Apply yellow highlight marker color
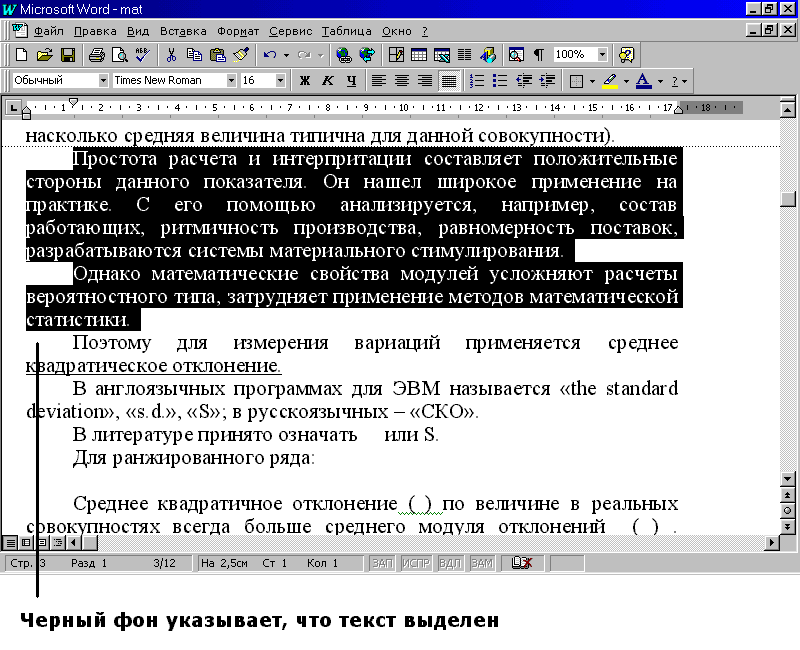 pyautogui.click(x=610, y=81)
